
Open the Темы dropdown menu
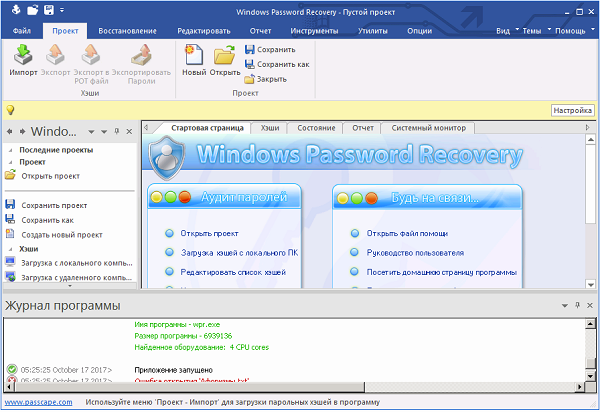(536, 31)
